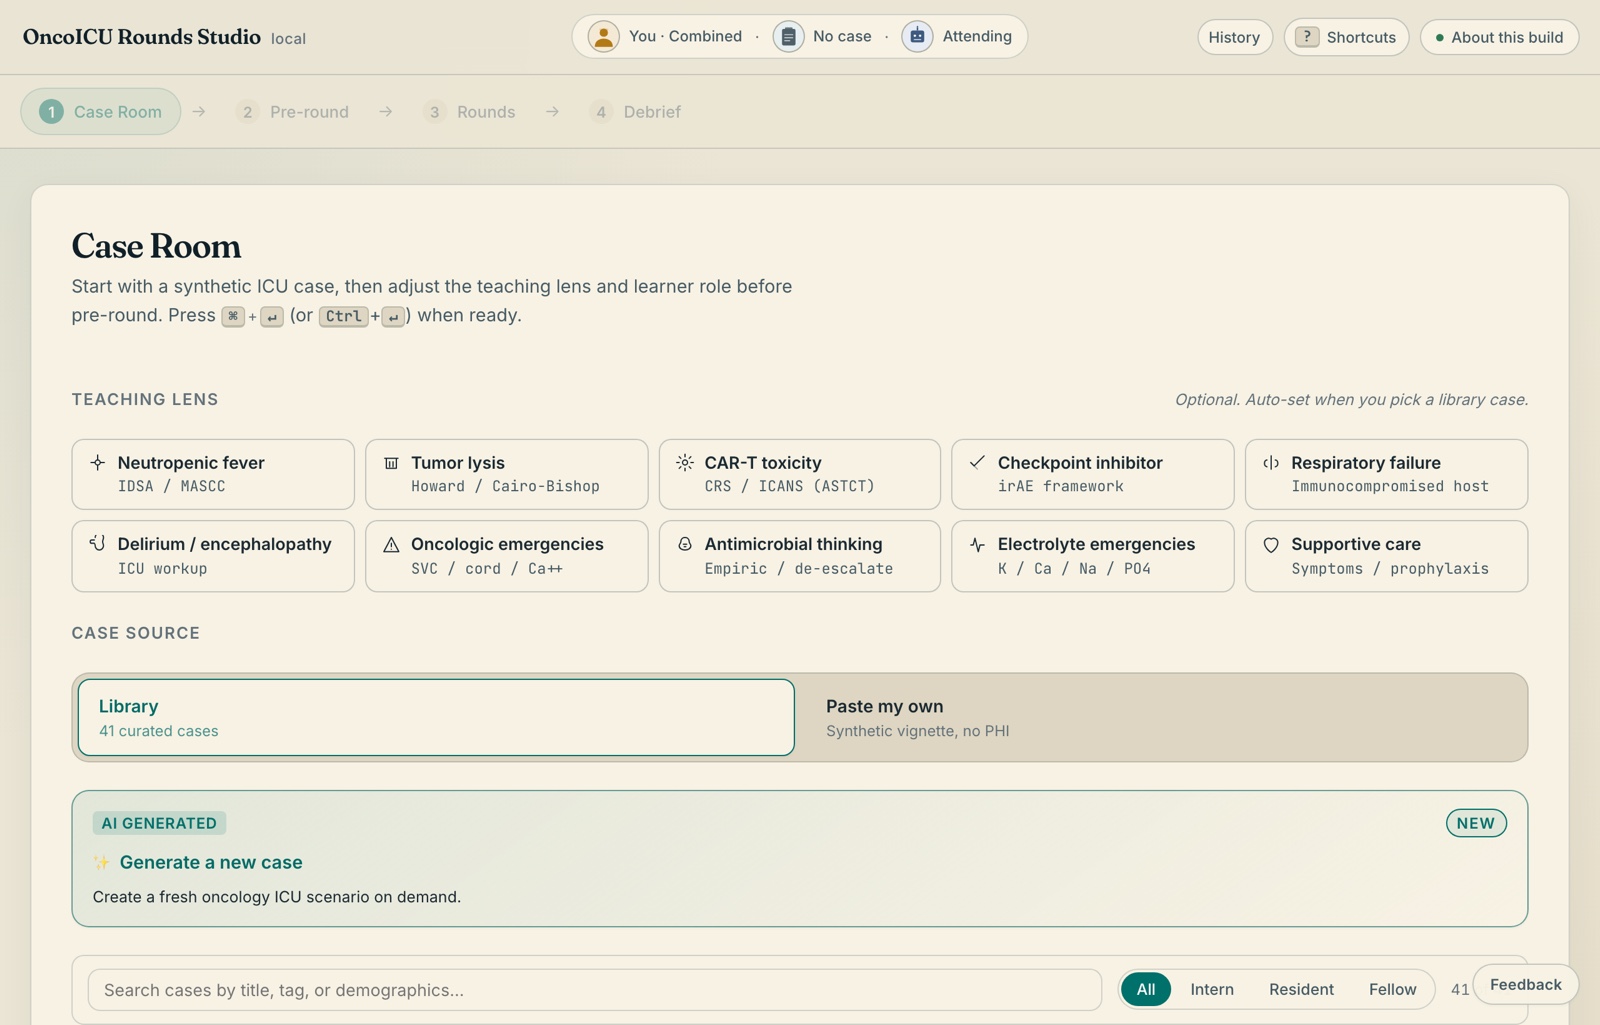1600x1025 pixels.
Task: Click the Checkpoint inhibitor checkmark icon
Action: 977,462
